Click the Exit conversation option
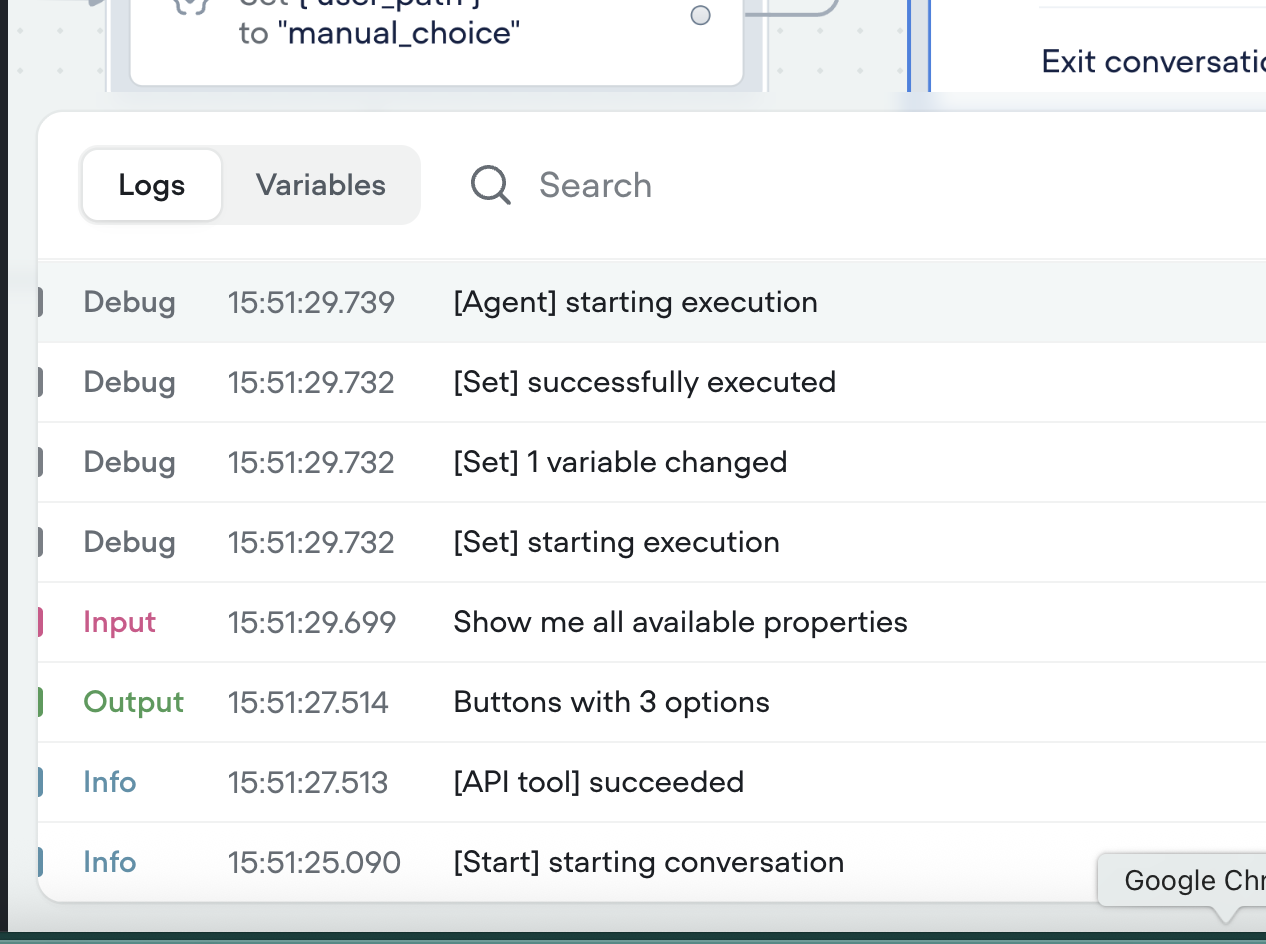Screen dimensions: 1266x944 tap(1152, 62)
